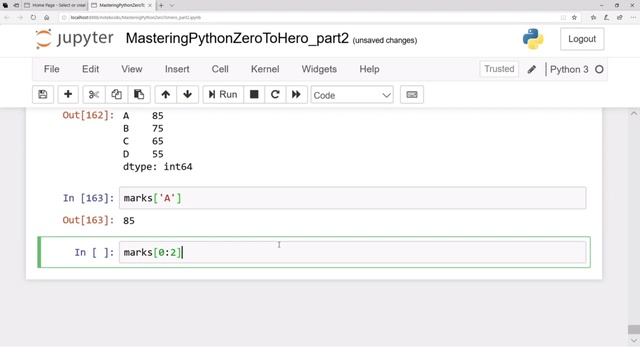Image resolution: width=640 pixels, height=360 pixels.
Task: Click the dtype: int64 output line
Action: click(x=158, y=167)
